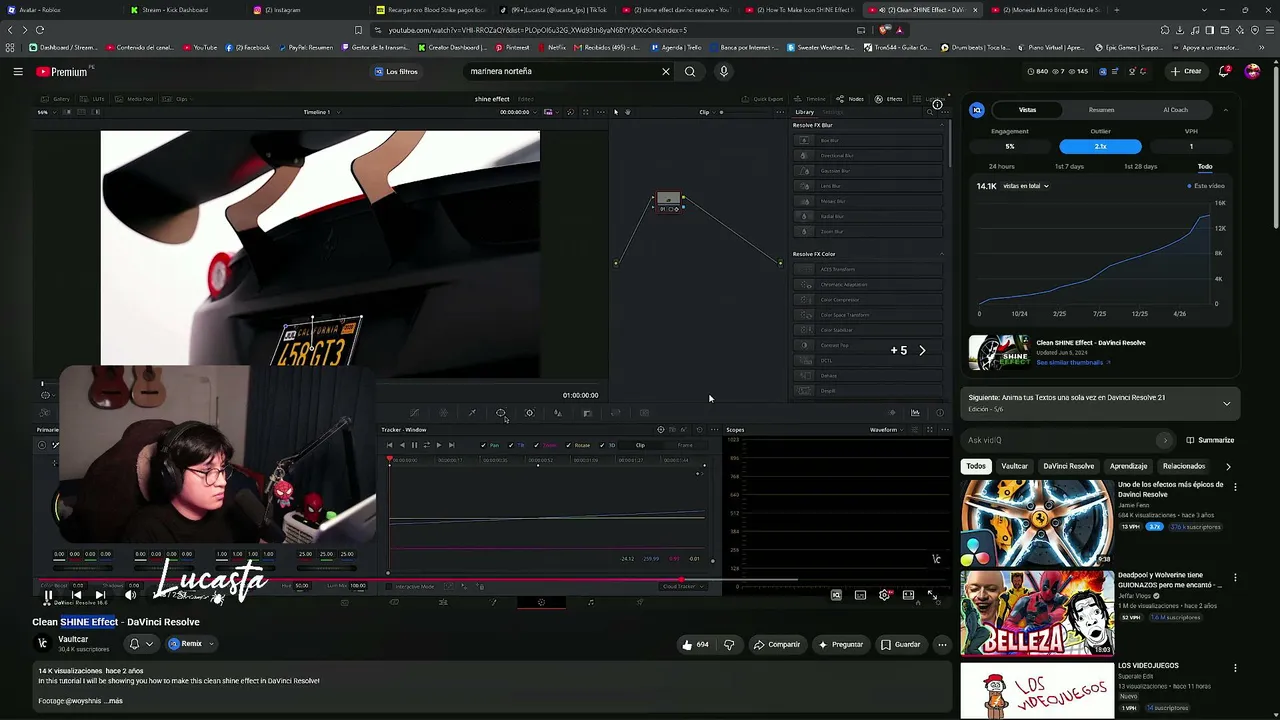
Task: Start voice search with the microphone
Action: (724, 72)
